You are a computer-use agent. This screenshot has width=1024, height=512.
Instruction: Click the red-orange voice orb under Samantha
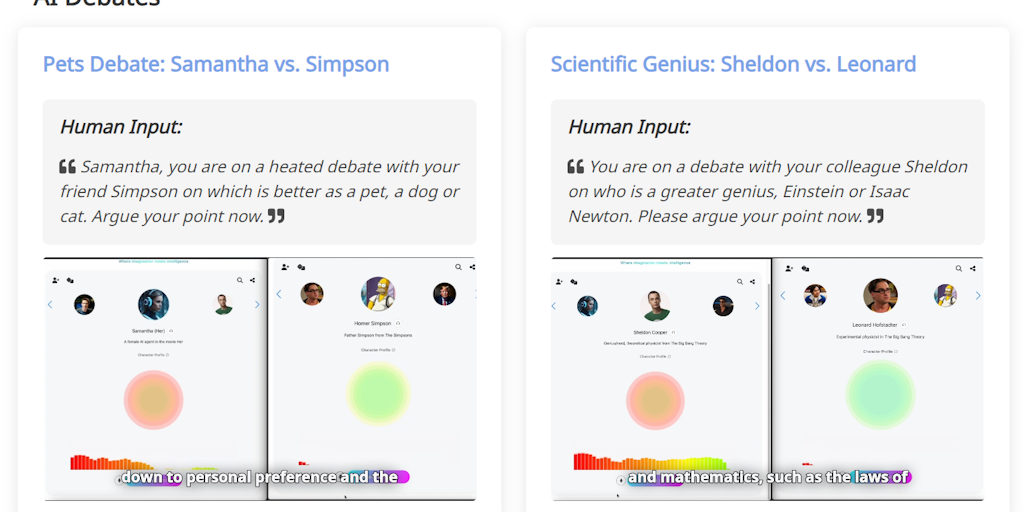click(x=153, y=399)
